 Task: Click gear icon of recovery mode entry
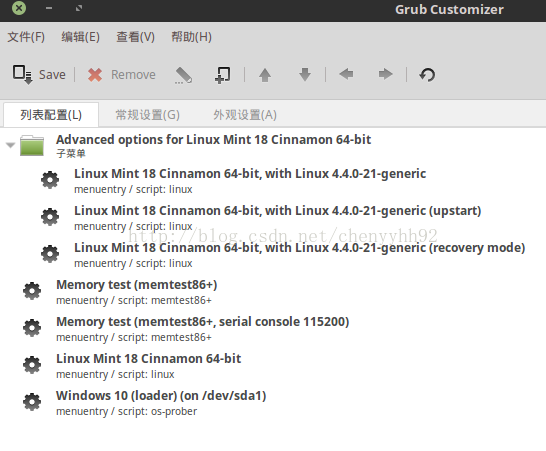coord(50,254)
